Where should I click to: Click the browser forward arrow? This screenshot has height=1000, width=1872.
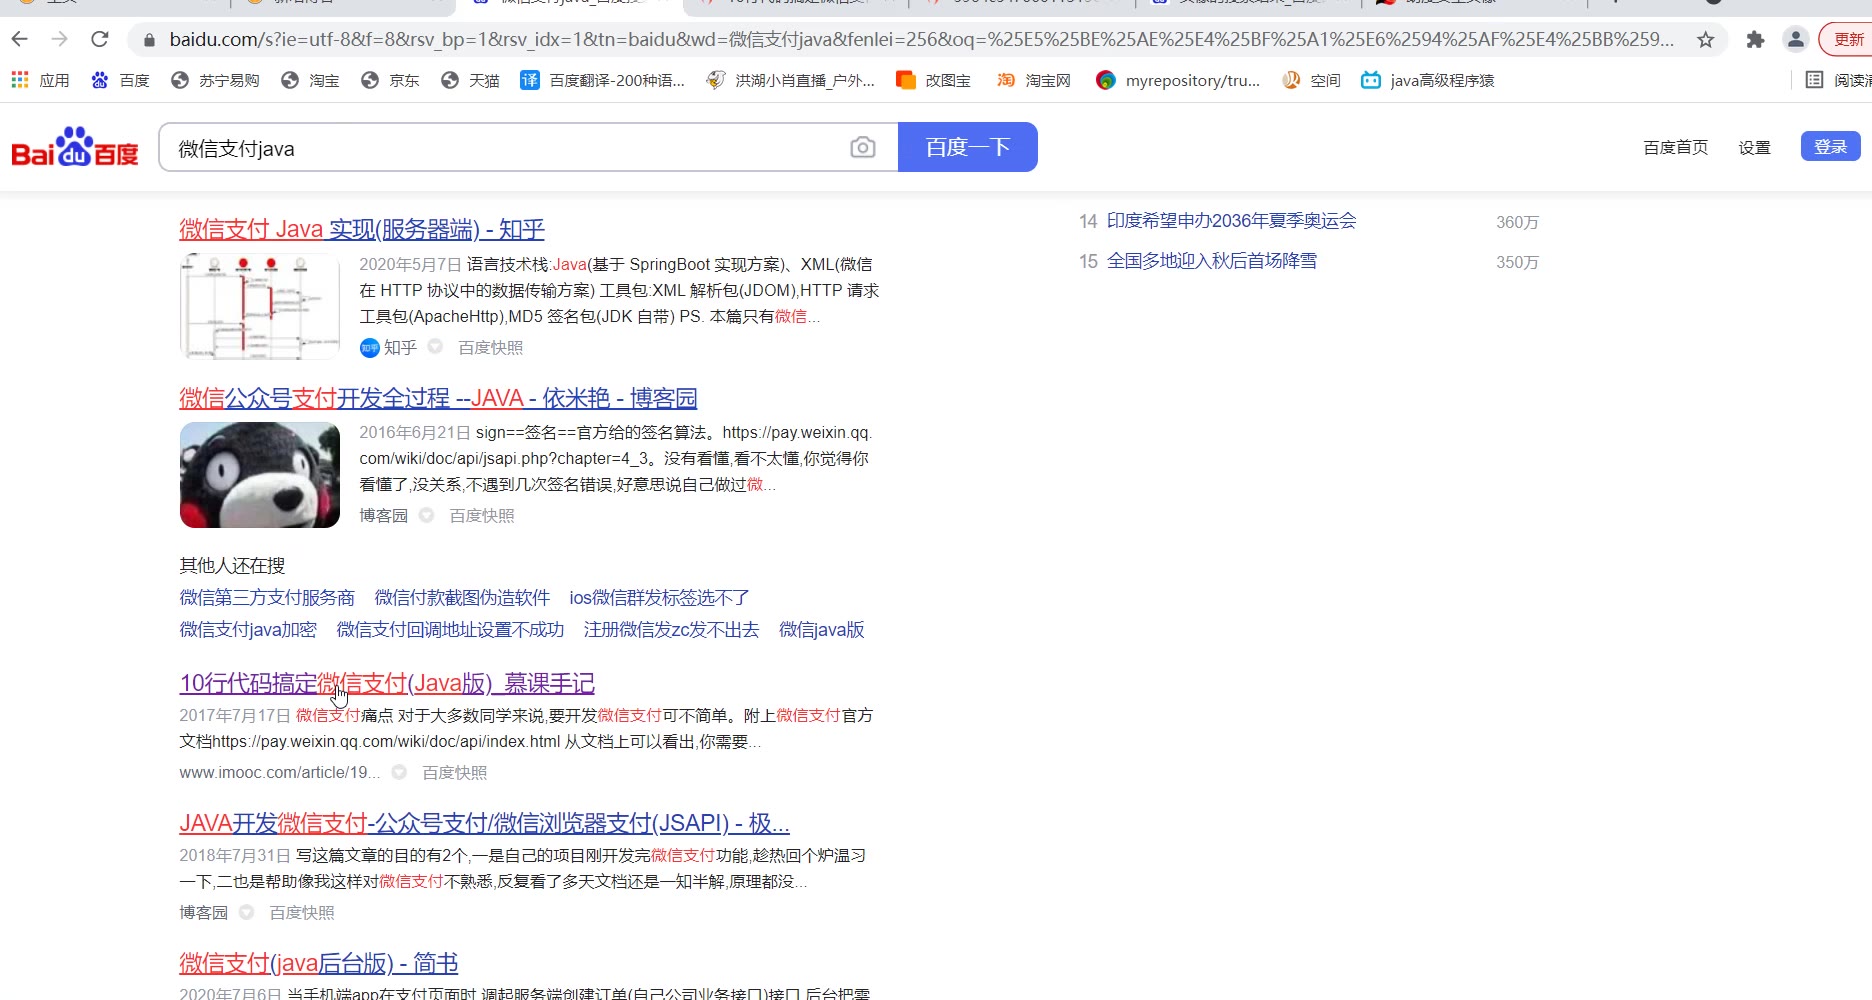coord(60,39)
